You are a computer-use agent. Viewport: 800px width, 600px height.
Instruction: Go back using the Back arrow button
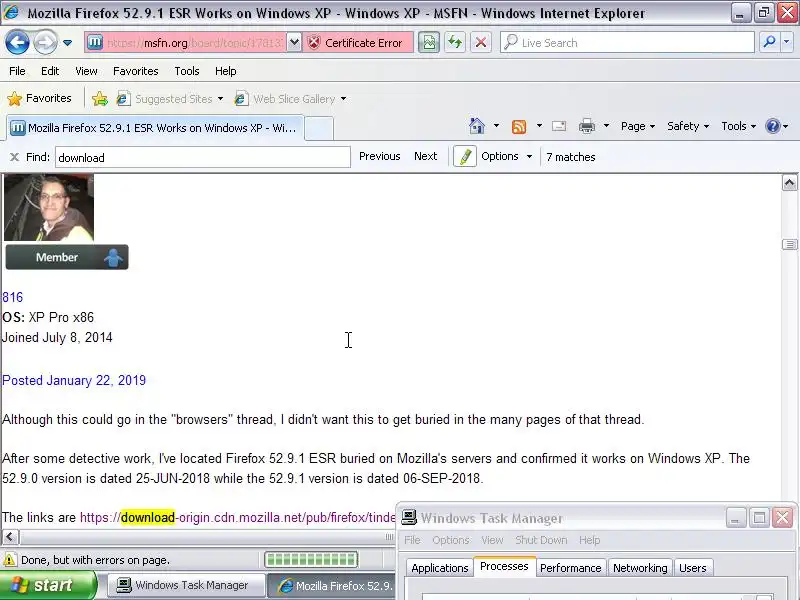coord(17,42)
